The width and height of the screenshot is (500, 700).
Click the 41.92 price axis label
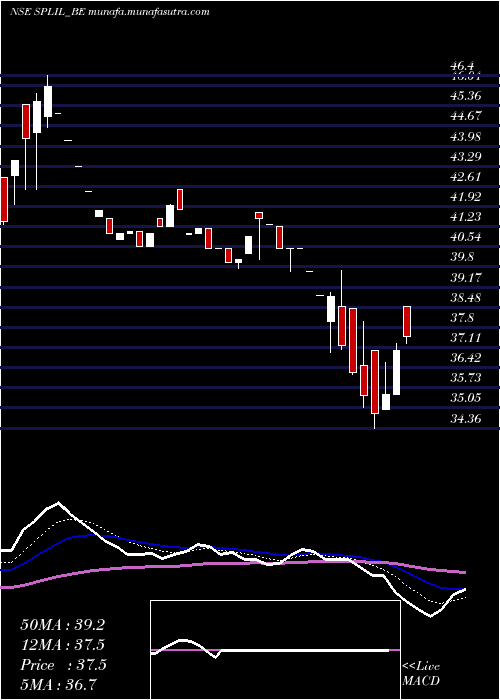(466, 196)
